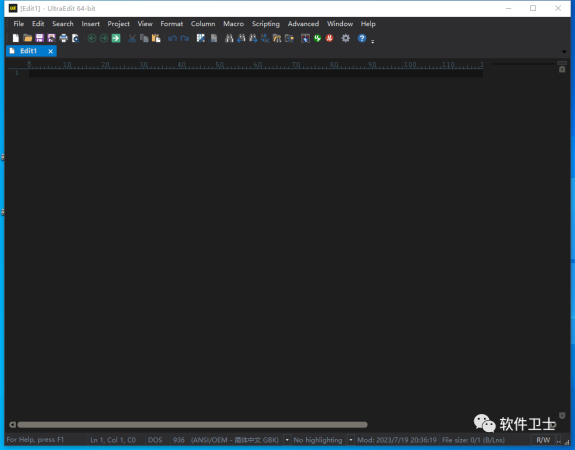Find previous with binoculars left-arrow icon
Image resolution: width=575 pixels, height=450 pixels.
pos(241,38)
